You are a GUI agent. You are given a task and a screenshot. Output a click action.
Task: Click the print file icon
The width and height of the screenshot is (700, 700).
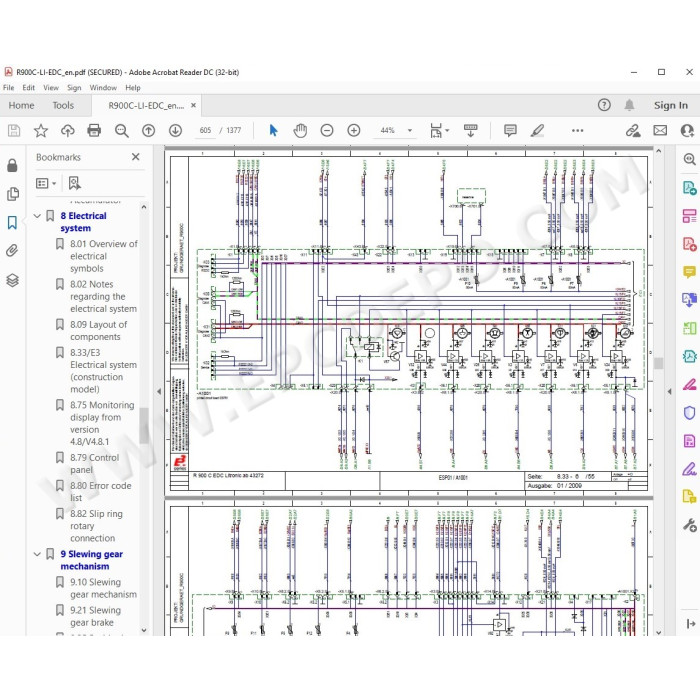pyautogui.click(x=94, y=130)
